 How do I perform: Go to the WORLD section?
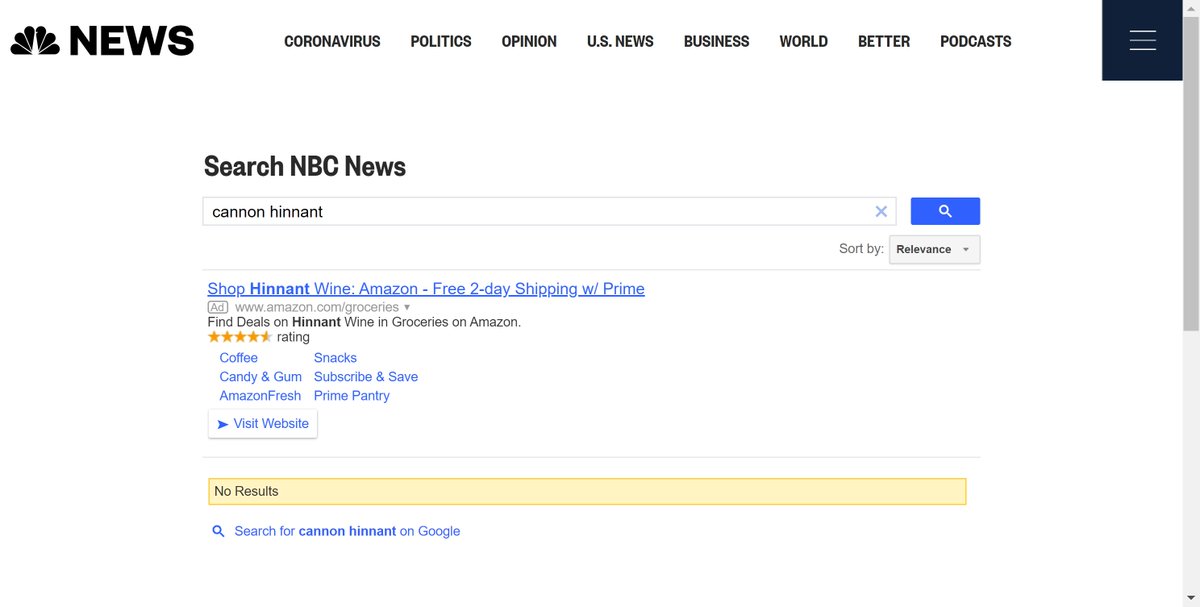(804, 41)
